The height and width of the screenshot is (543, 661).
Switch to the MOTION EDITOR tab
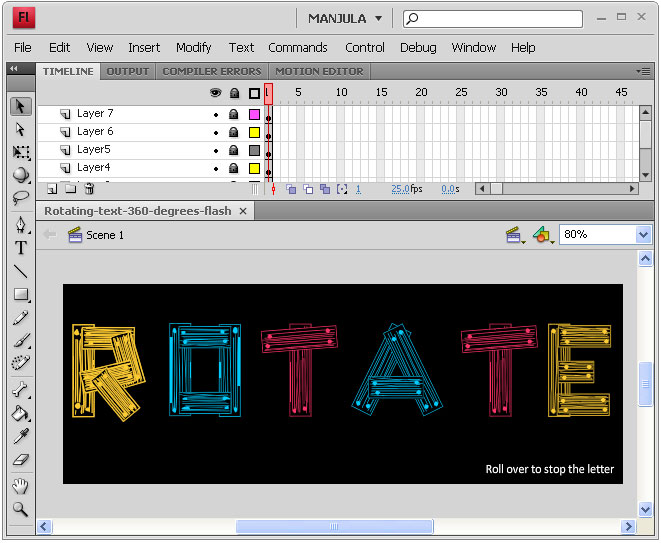[x=320, y=72]
